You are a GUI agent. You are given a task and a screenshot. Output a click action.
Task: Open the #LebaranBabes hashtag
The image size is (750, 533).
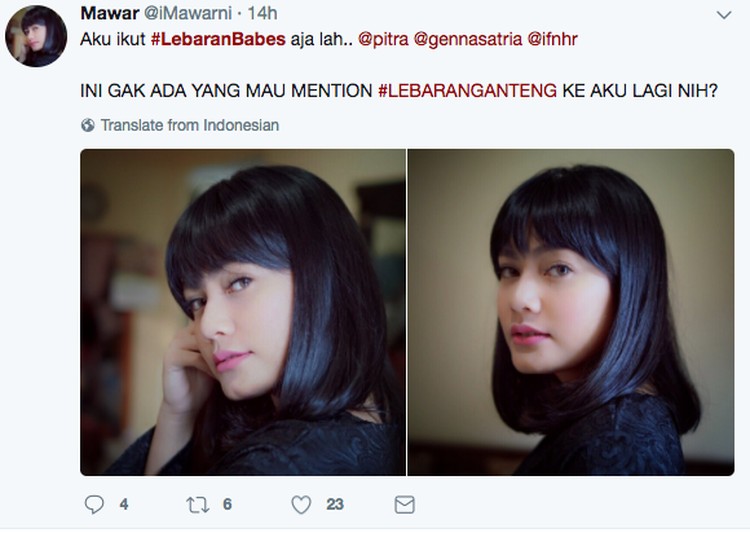pyautogui.click(x=218, y=39)
